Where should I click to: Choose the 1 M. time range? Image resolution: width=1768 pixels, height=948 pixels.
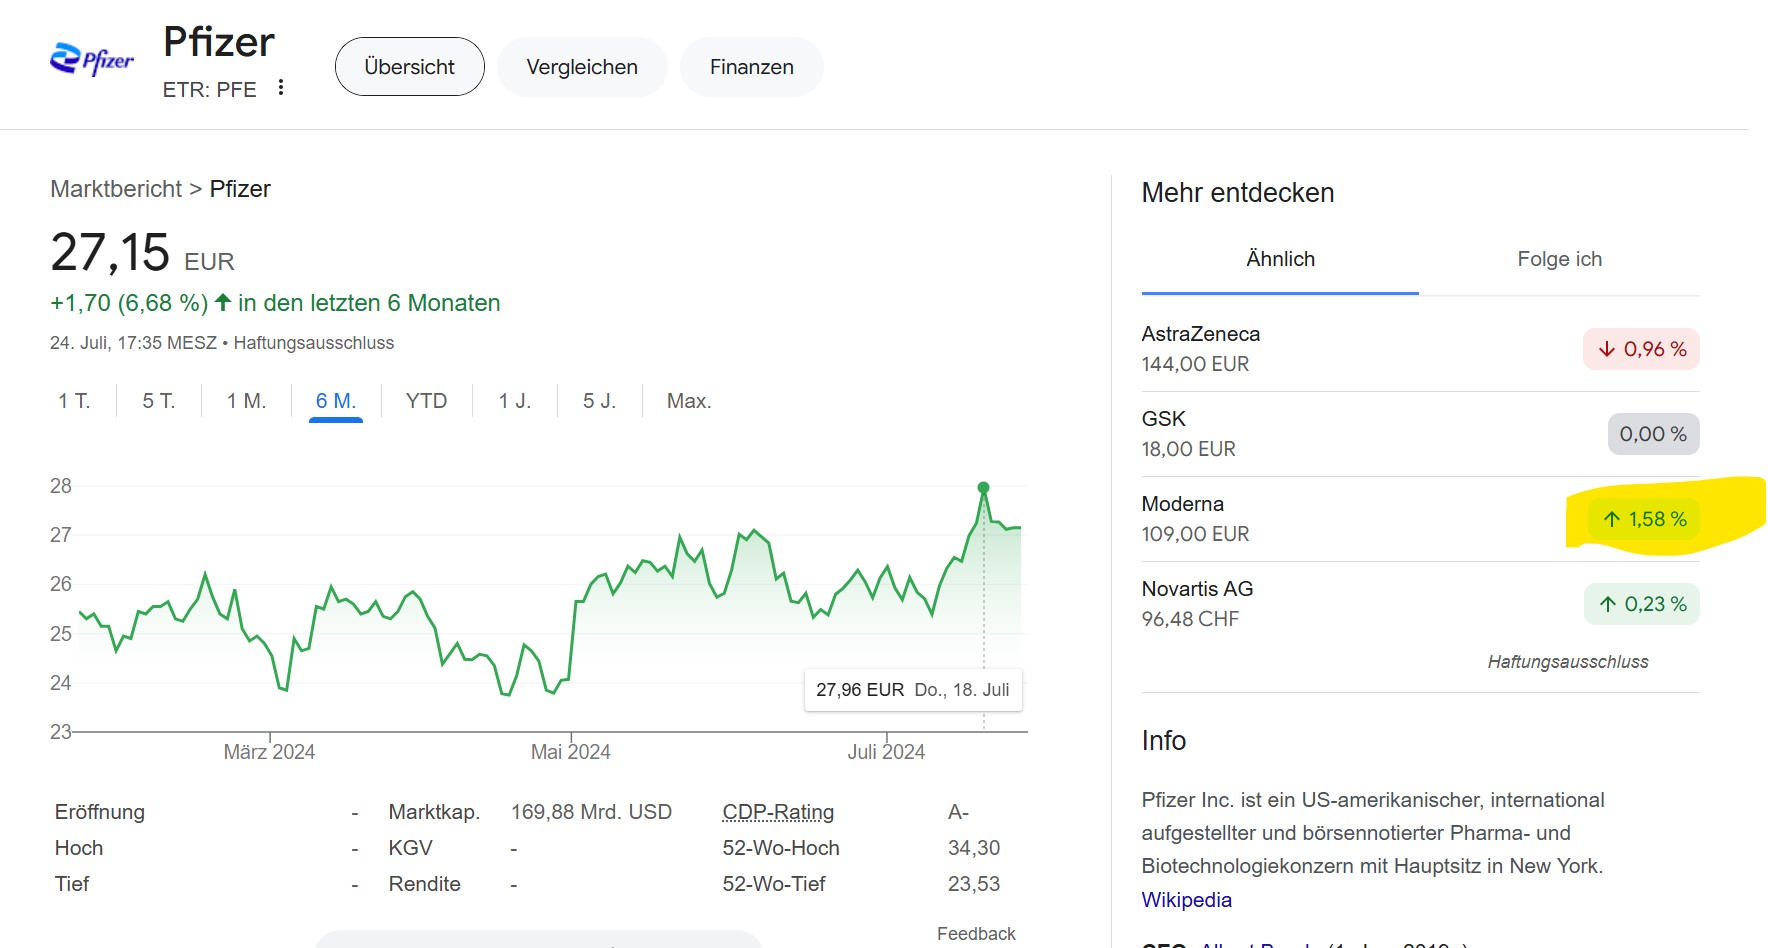click(x=246, y=401)
